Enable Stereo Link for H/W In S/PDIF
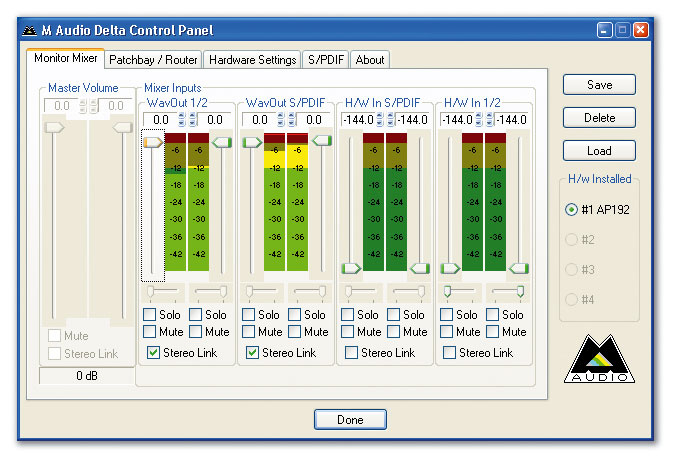Viewport: 674px width, 463px height. click(x=351, y=353)
